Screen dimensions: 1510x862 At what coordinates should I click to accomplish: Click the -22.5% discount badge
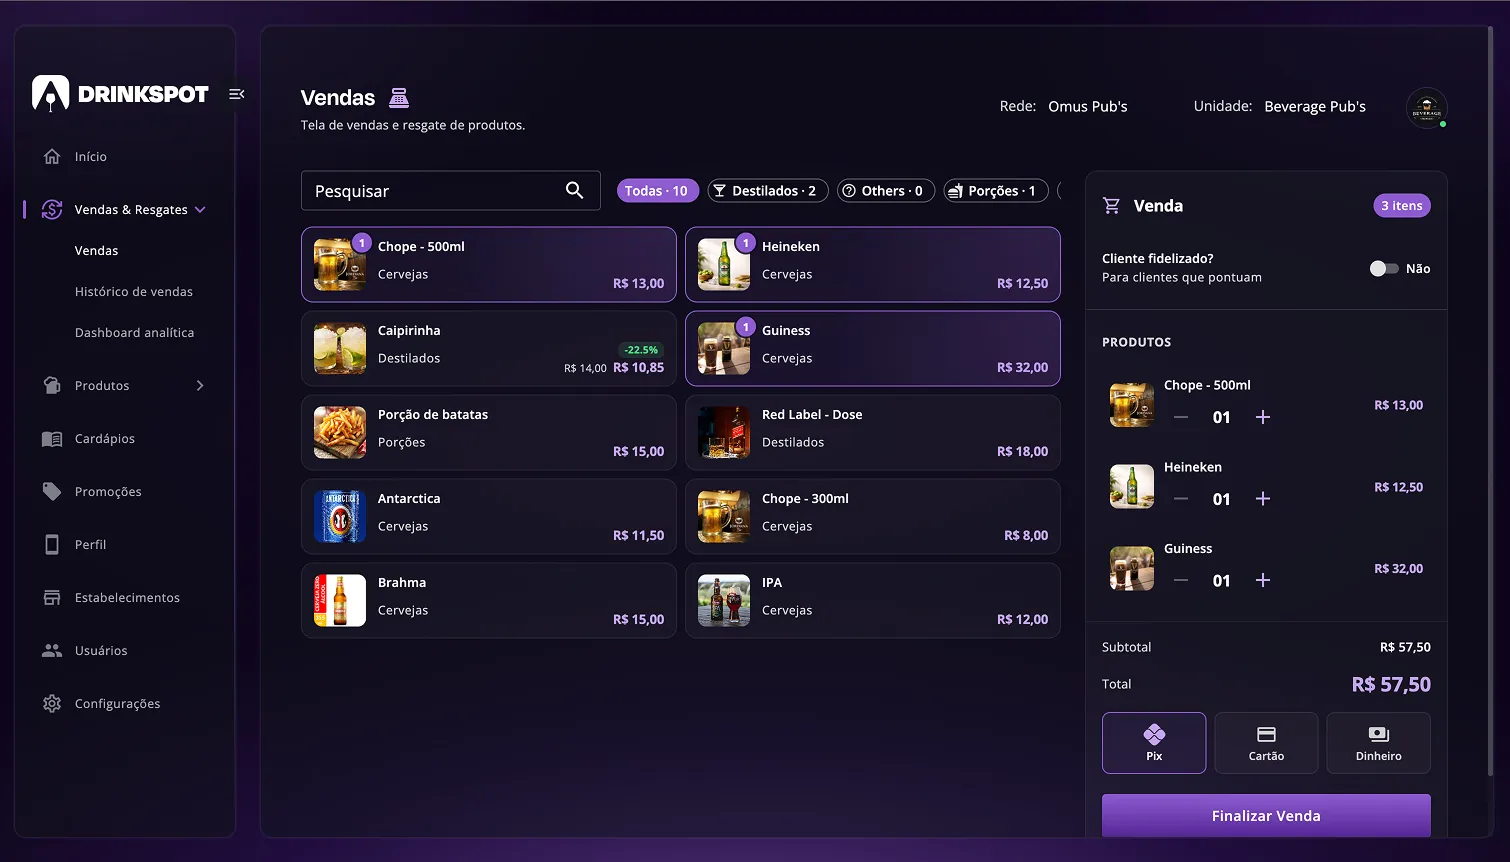641,350
